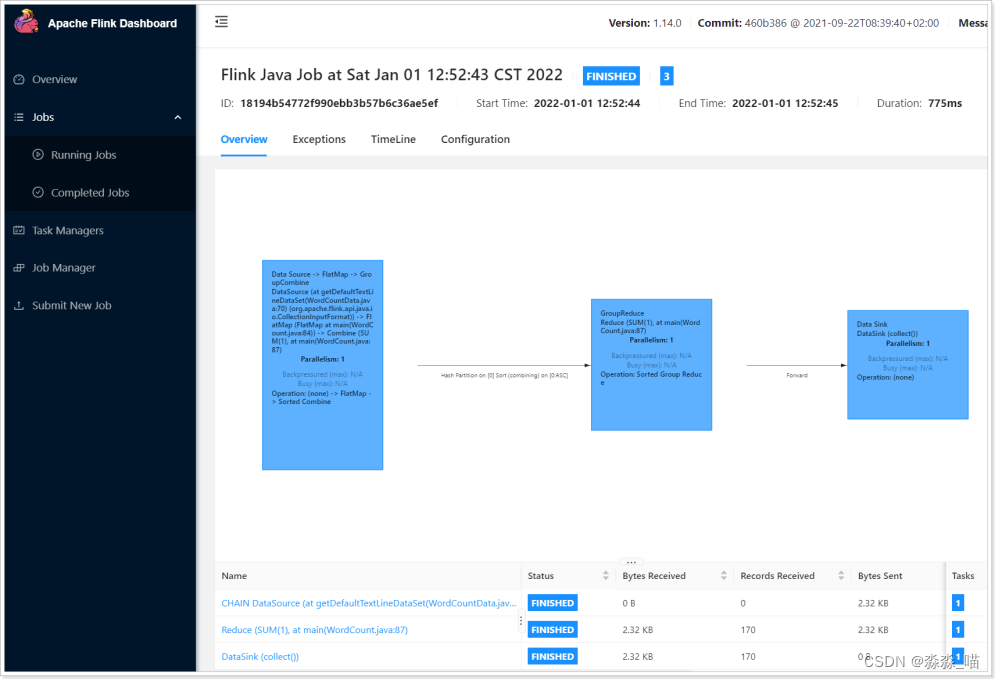995x679 pixels.
Task: Click the job ID value text
Action: click(339, 103)
